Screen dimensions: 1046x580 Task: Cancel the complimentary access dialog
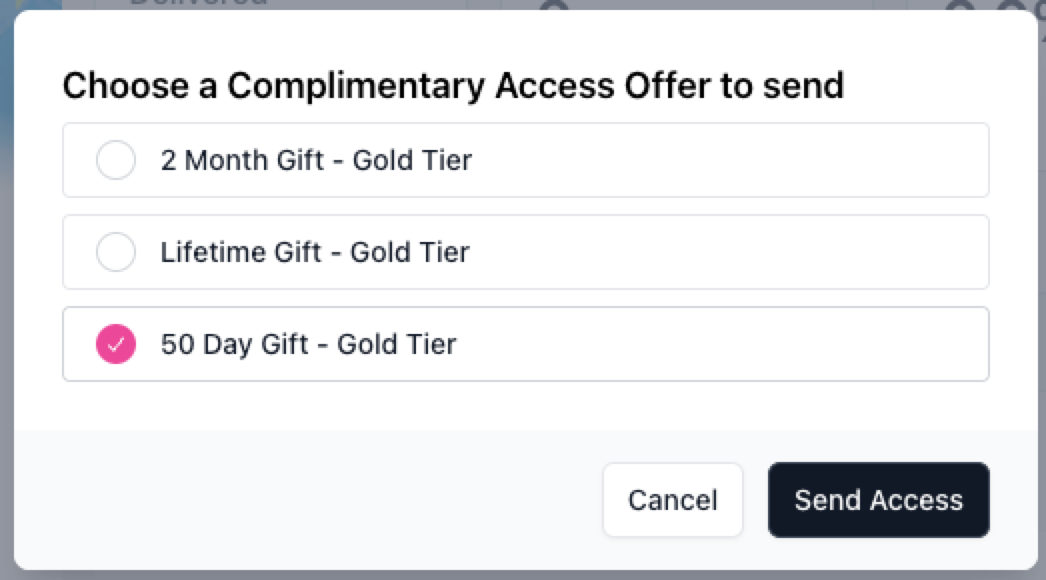coord(672,500)
